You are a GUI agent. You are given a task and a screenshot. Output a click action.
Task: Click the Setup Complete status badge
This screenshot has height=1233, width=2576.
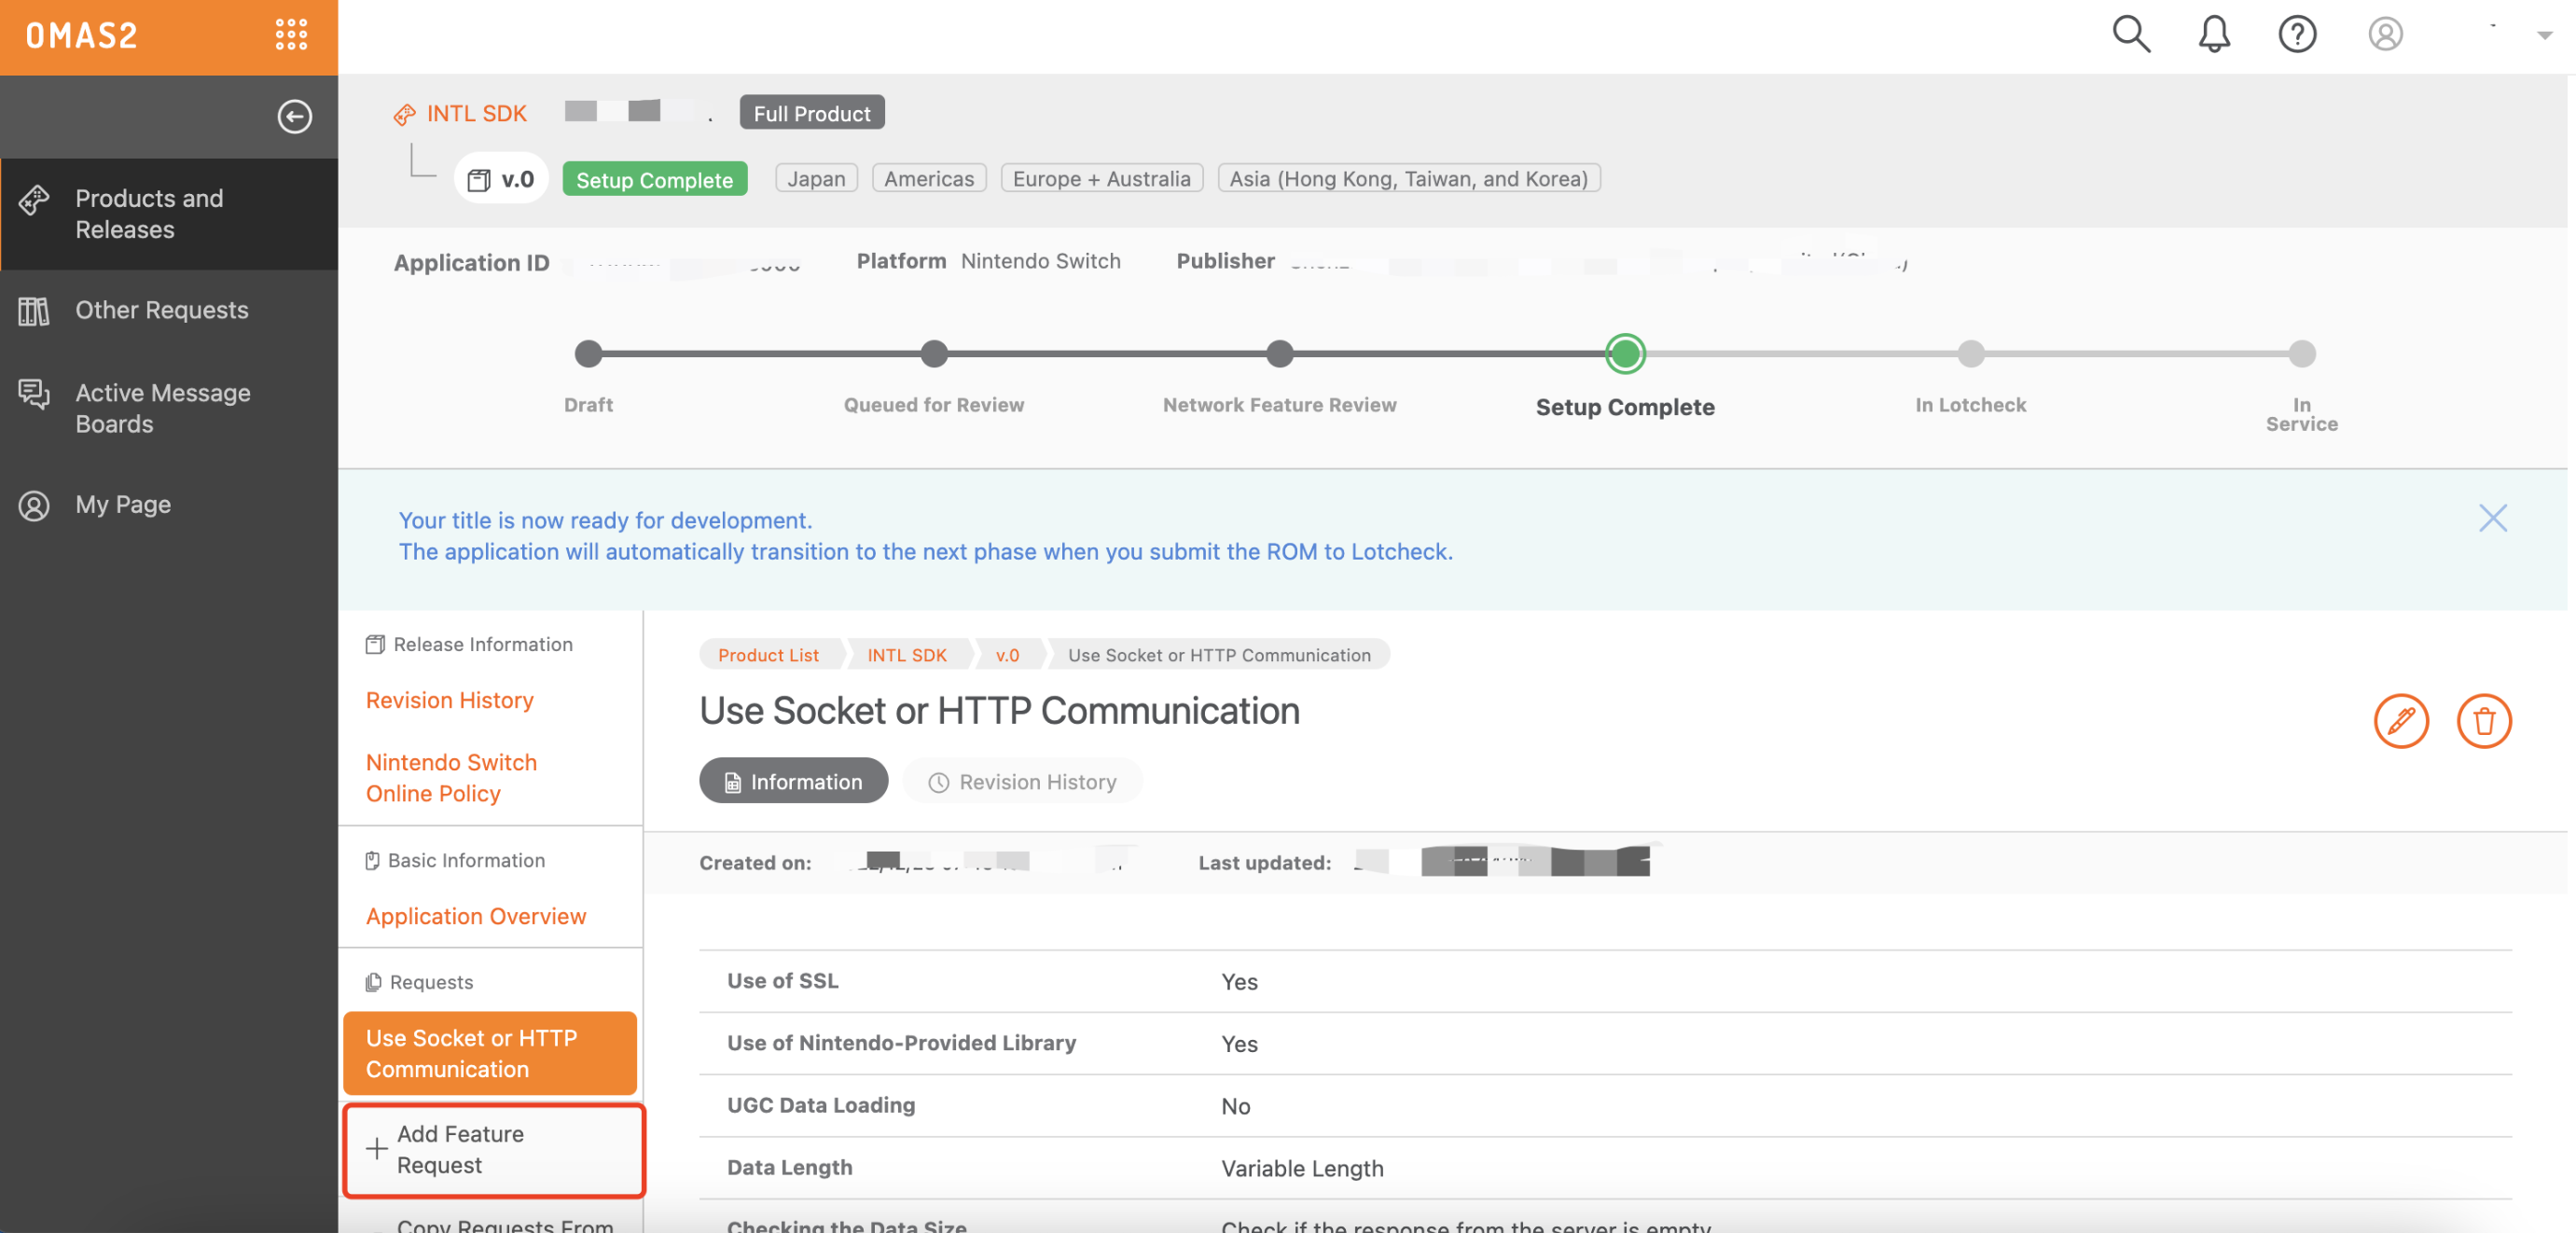pyautogui.click(x=654, y=177)
